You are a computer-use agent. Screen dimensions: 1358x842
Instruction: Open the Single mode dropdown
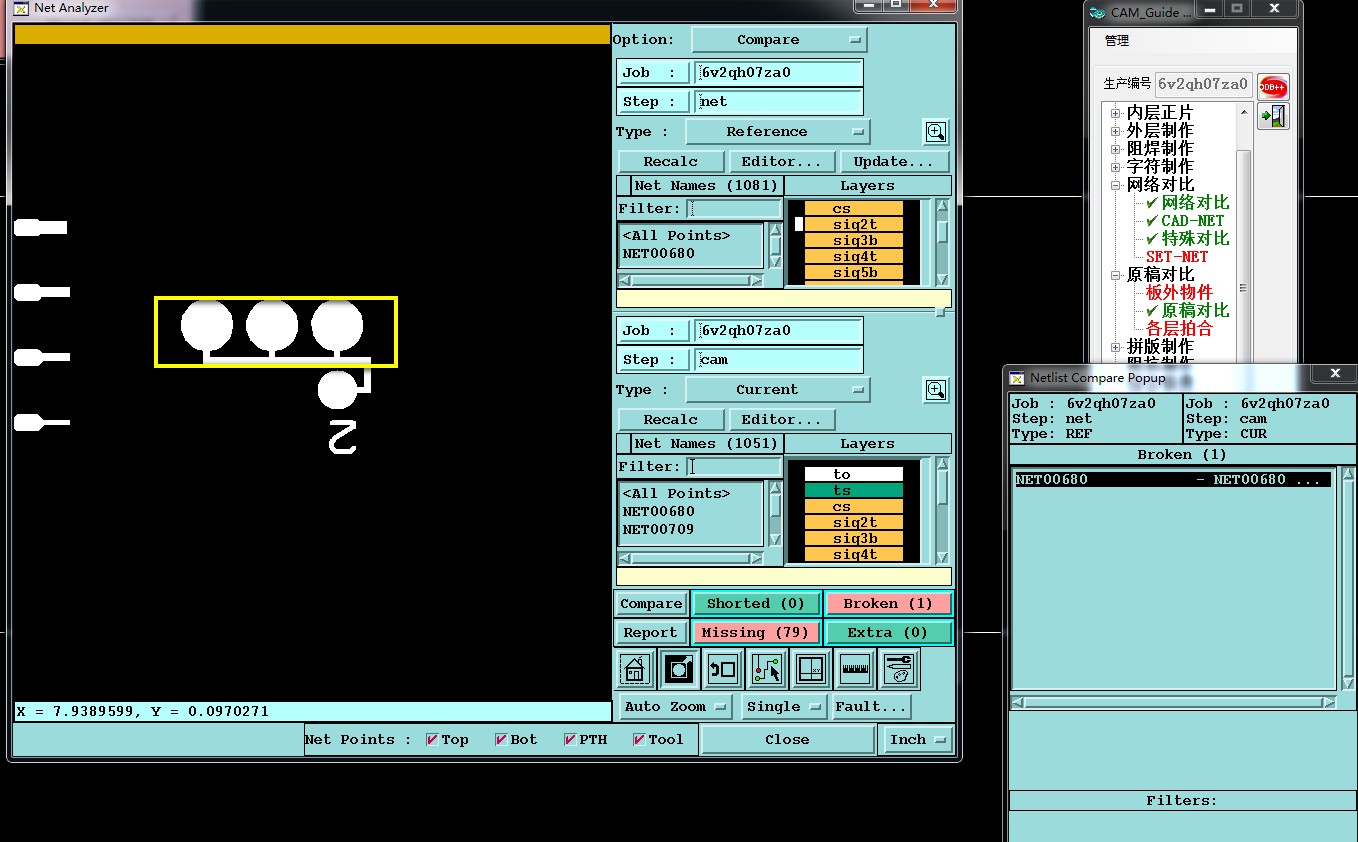pyautogui.click(x=784, y=706)
